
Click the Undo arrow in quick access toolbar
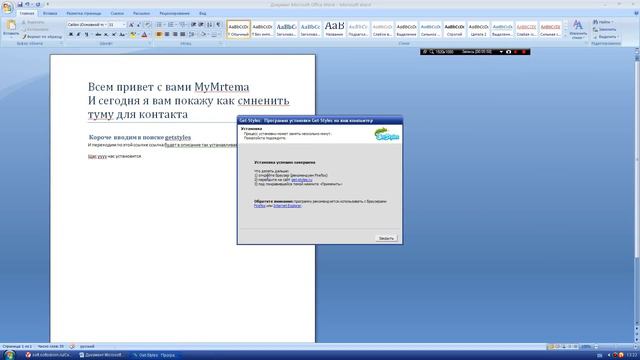coord(27,4)
